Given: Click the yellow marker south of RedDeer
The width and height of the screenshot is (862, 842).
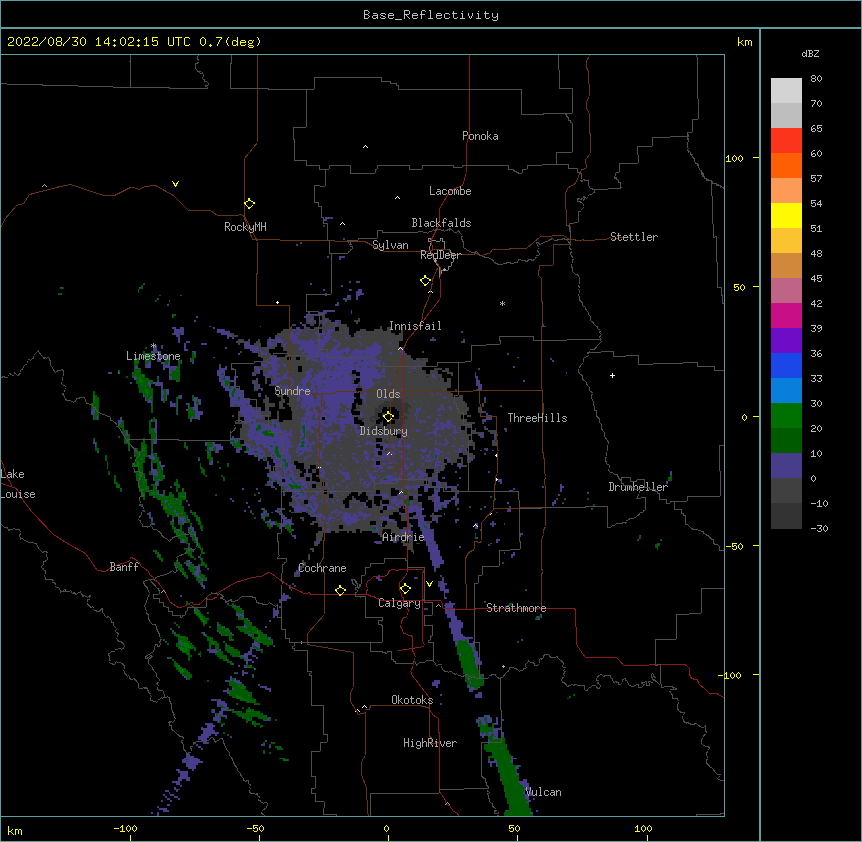Looking at the screenshot, I should (x=426, y=280).
